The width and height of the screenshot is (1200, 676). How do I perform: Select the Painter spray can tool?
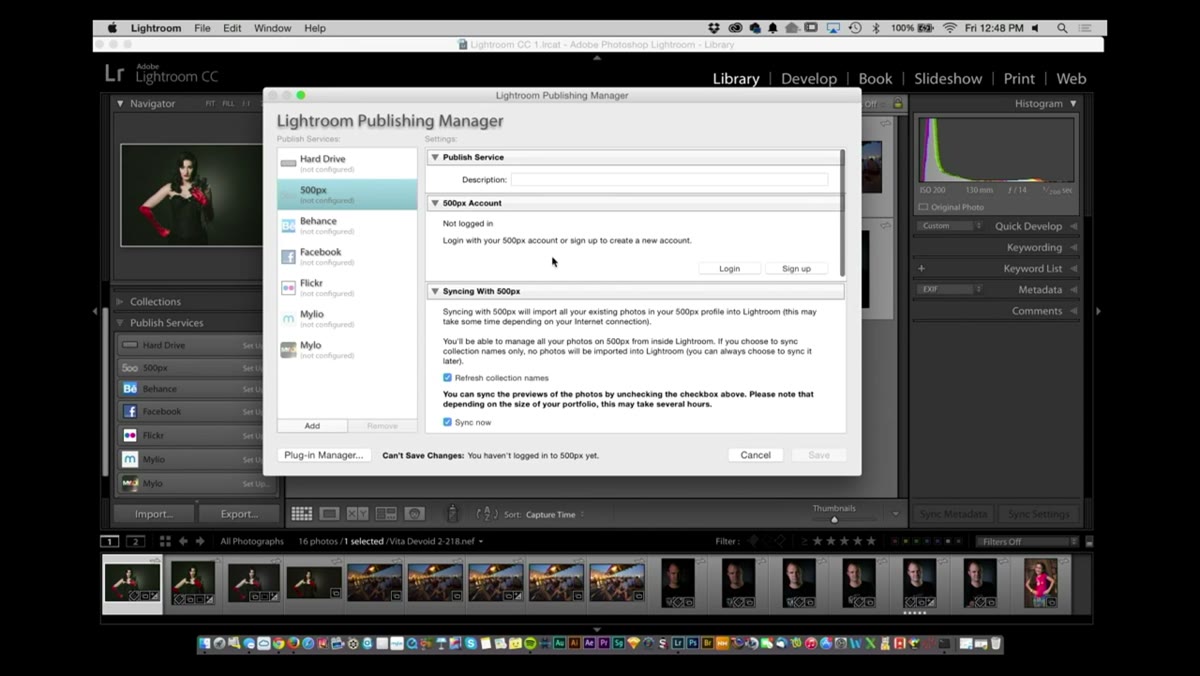pyautogui.click(x=452, y=513)
